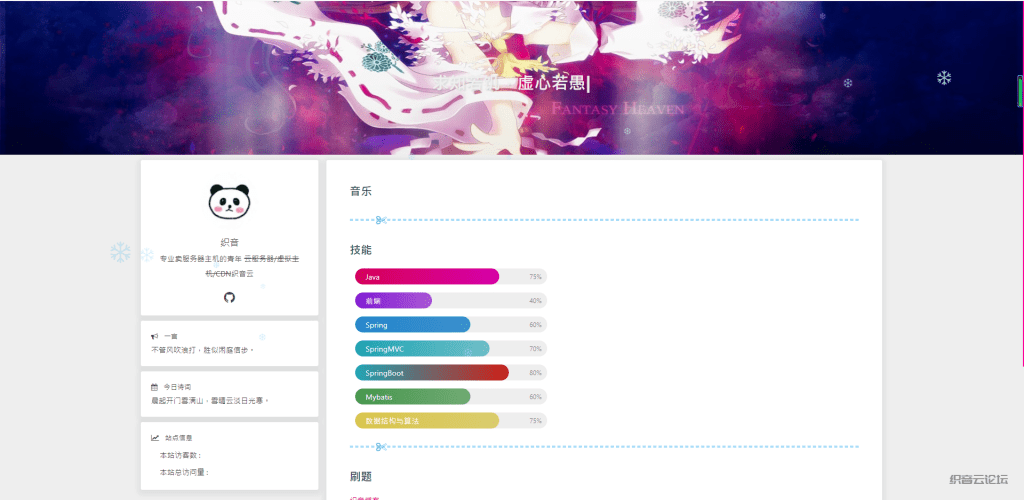Click the 音乐 section heading
This screenshot has width=1024, height=500.
361,191
